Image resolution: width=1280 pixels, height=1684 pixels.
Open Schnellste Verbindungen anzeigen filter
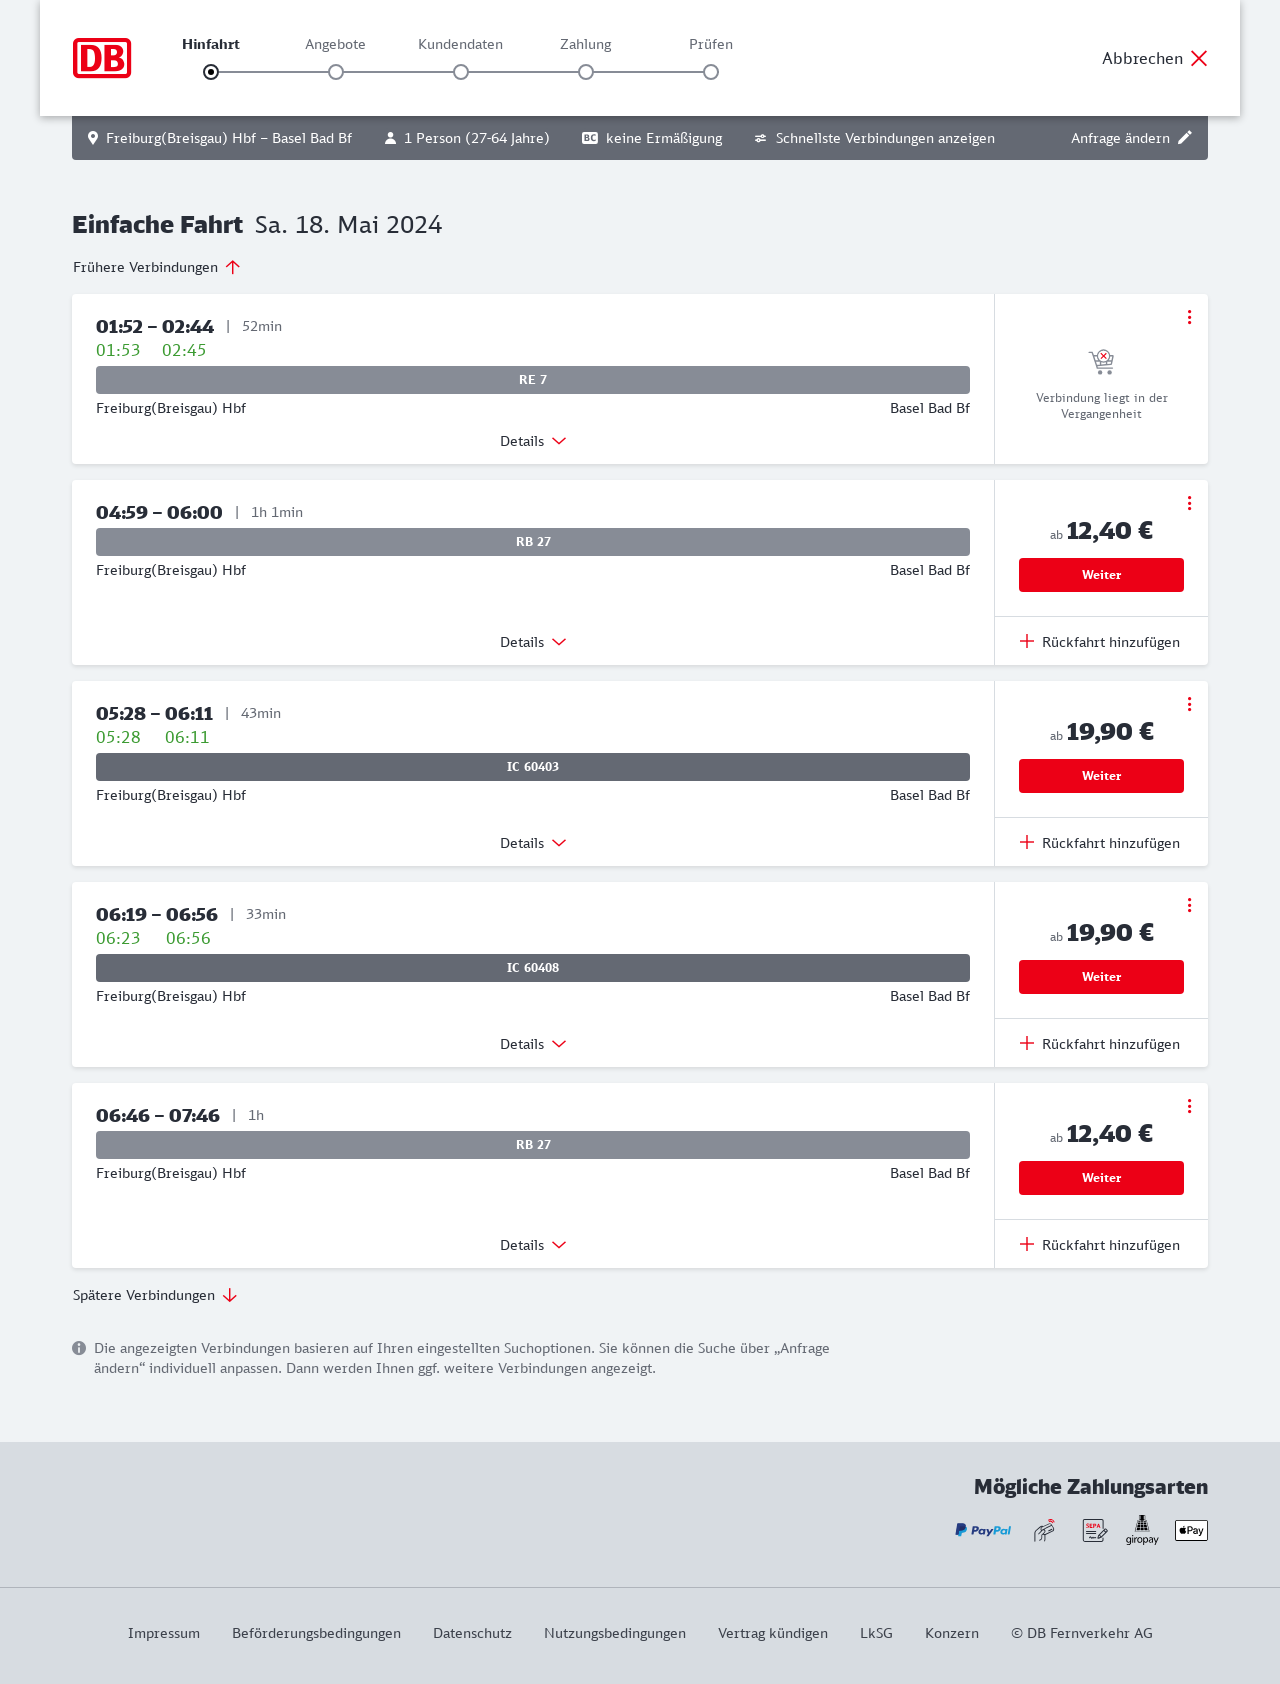[x=875, y=138]
